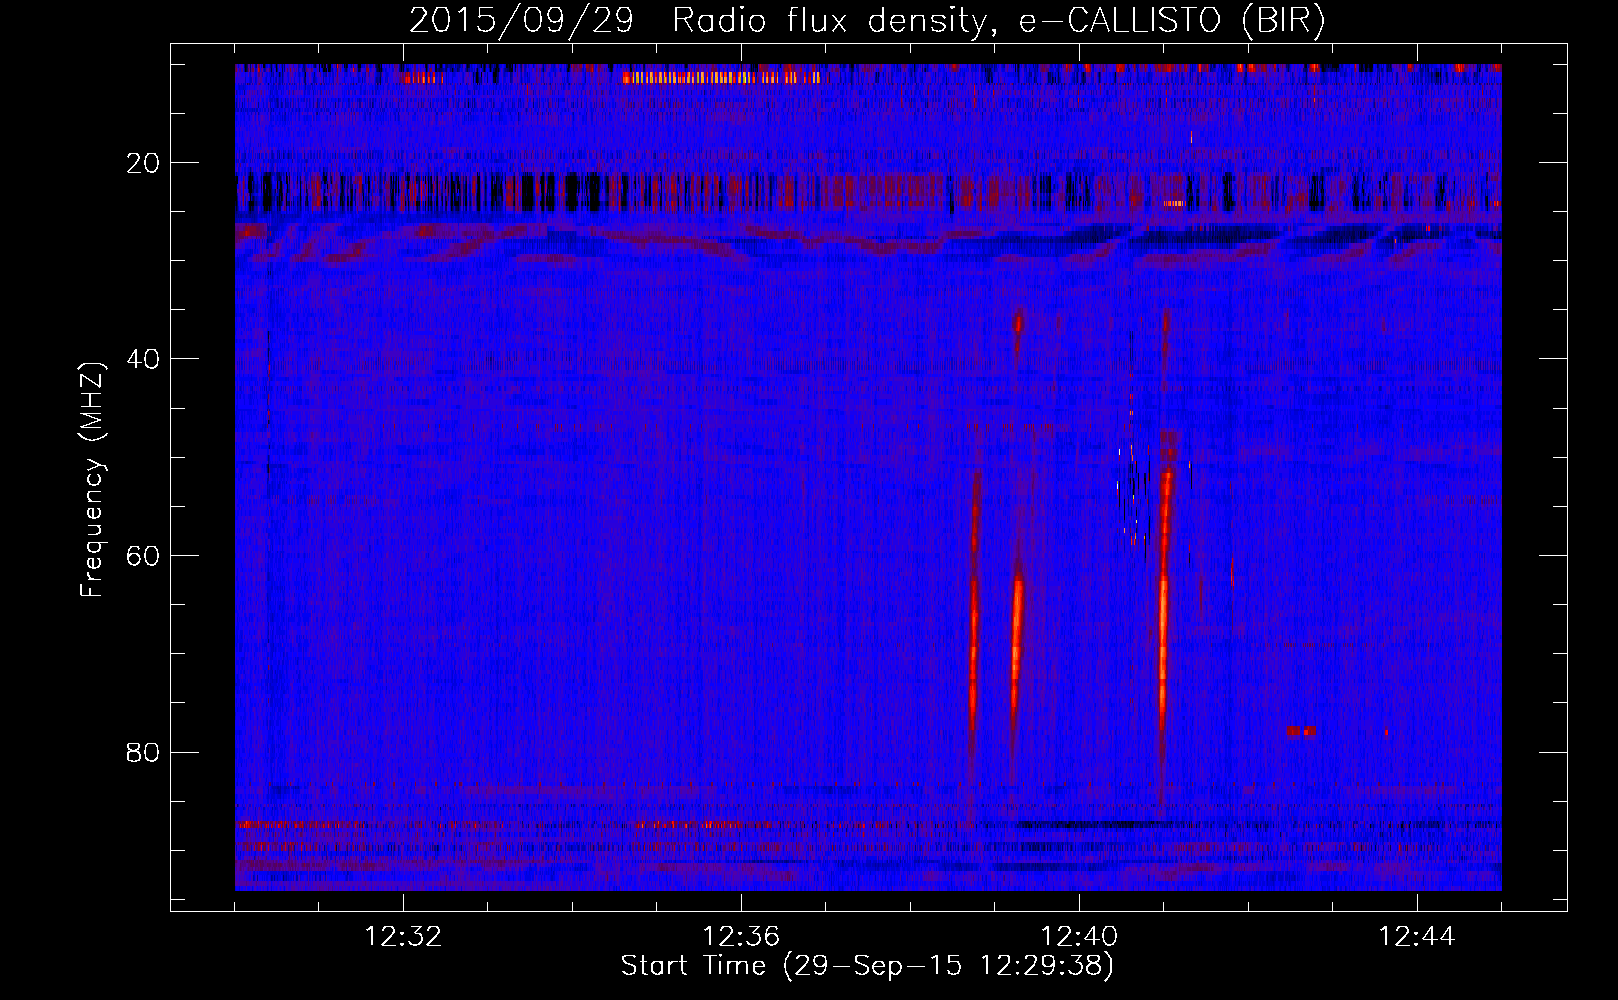
Task: Click the '60' frequency tick label
Action: point(144,556)
